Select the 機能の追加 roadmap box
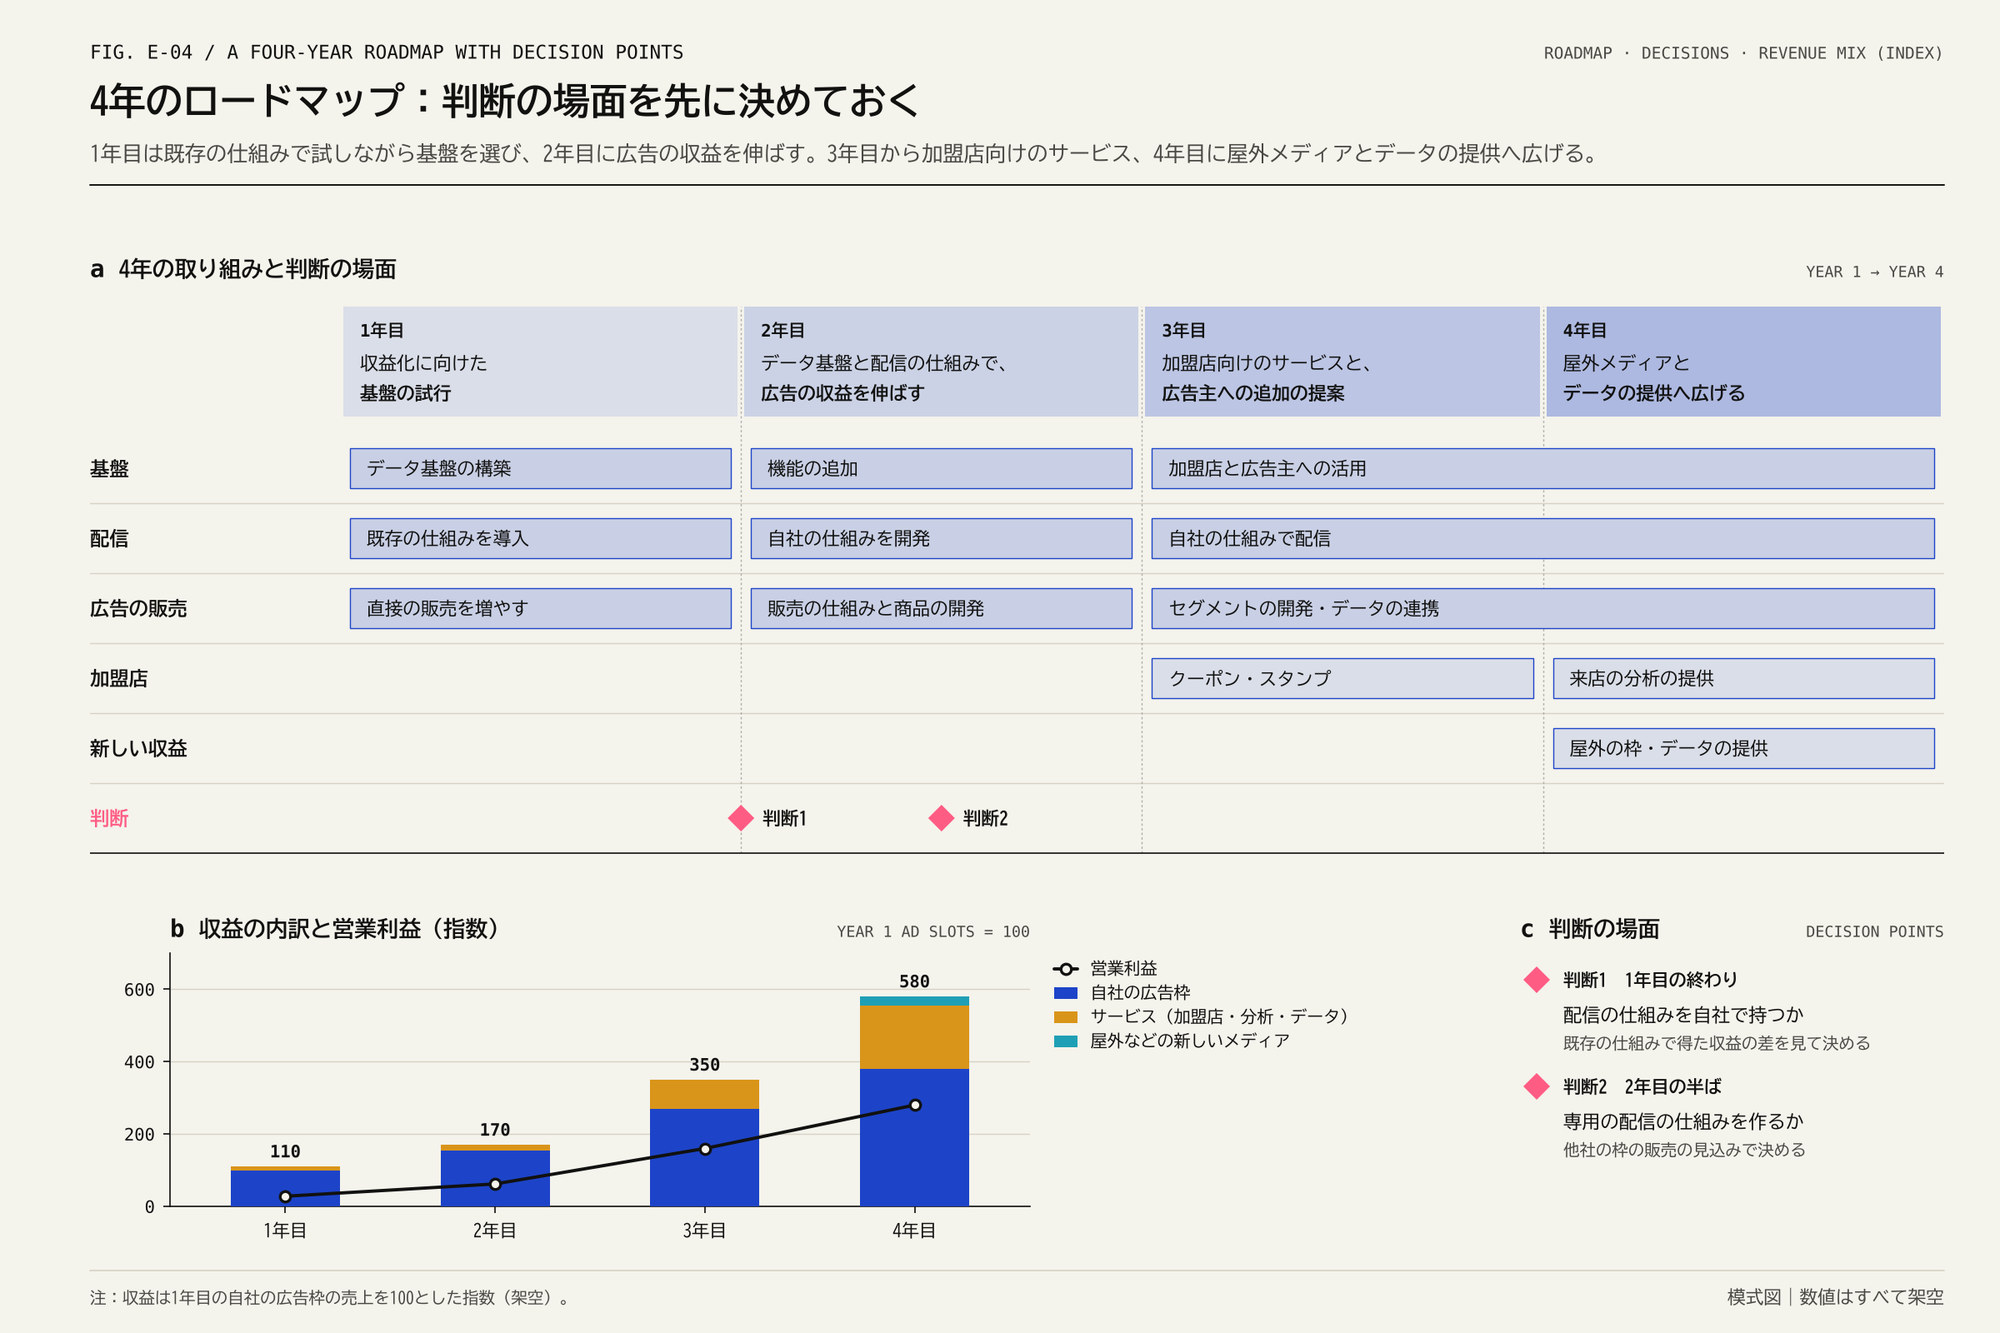Image resolution: width=2000 pixels, height=1333 pixels. (x=941, y=468)
